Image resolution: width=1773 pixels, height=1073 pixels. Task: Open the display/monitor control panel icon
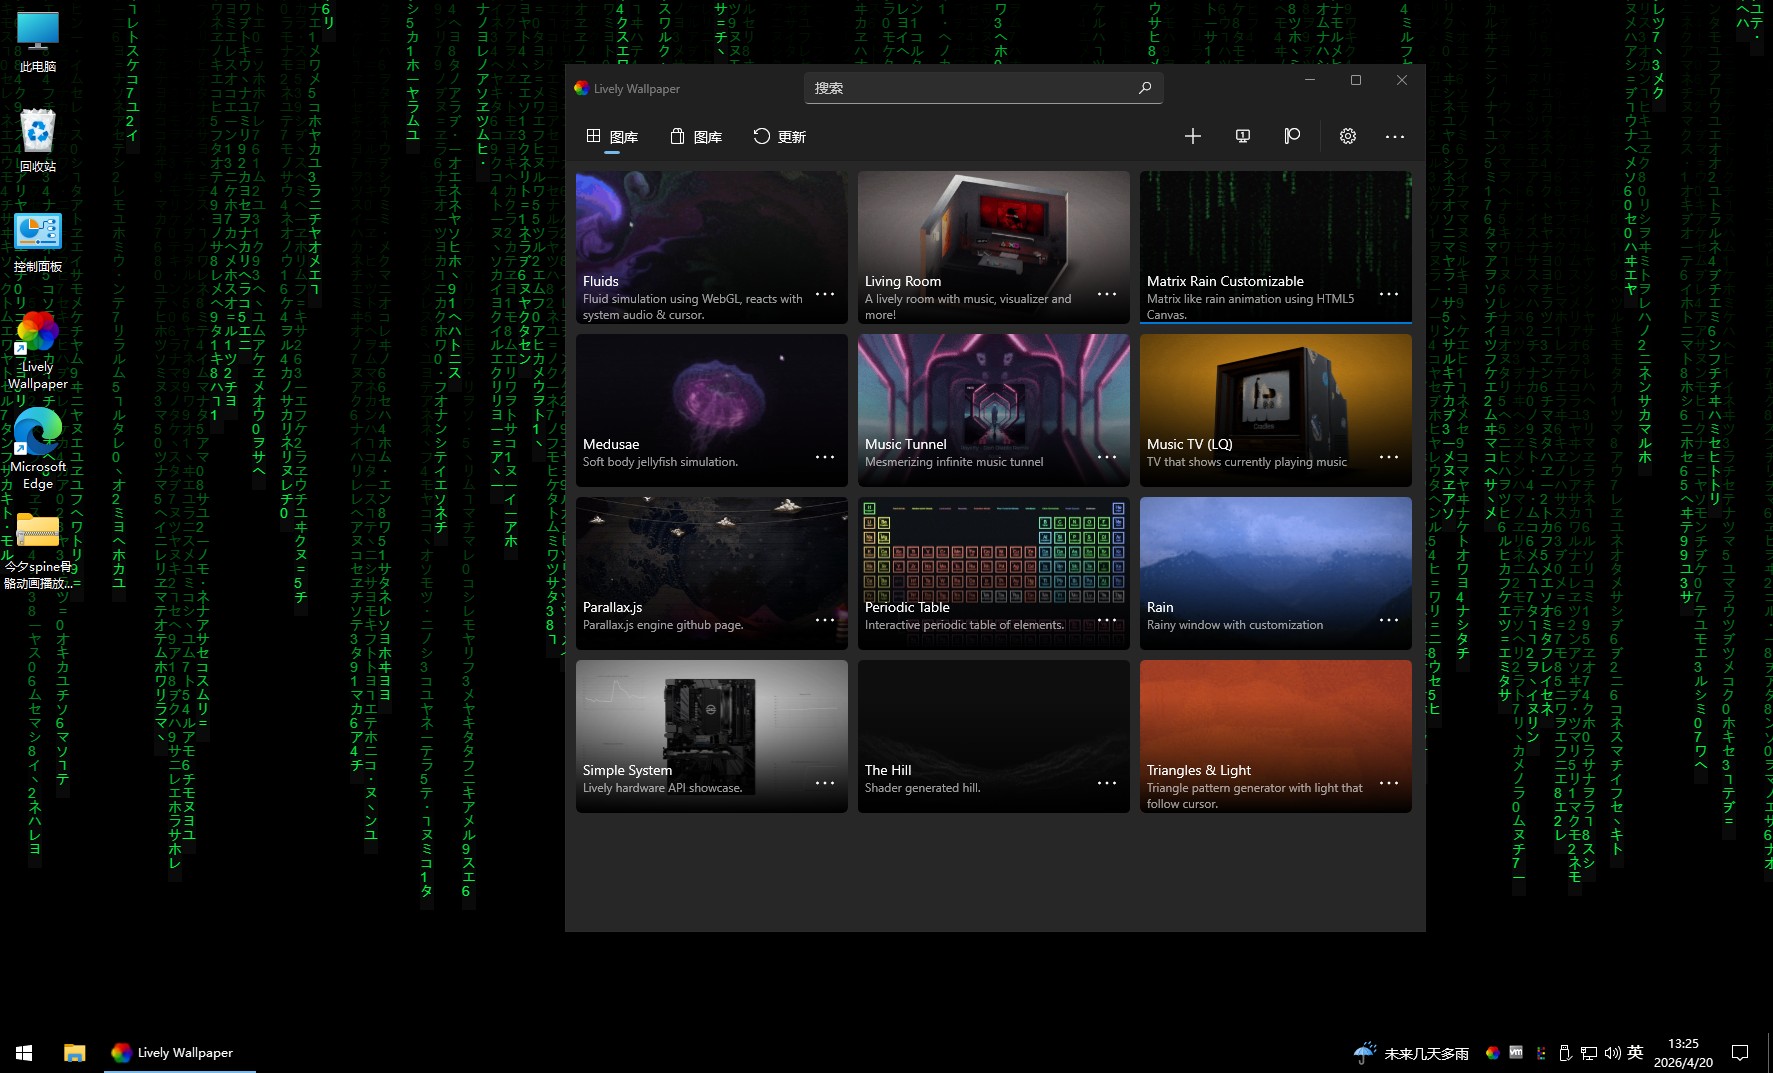(x=1242, y=136)
